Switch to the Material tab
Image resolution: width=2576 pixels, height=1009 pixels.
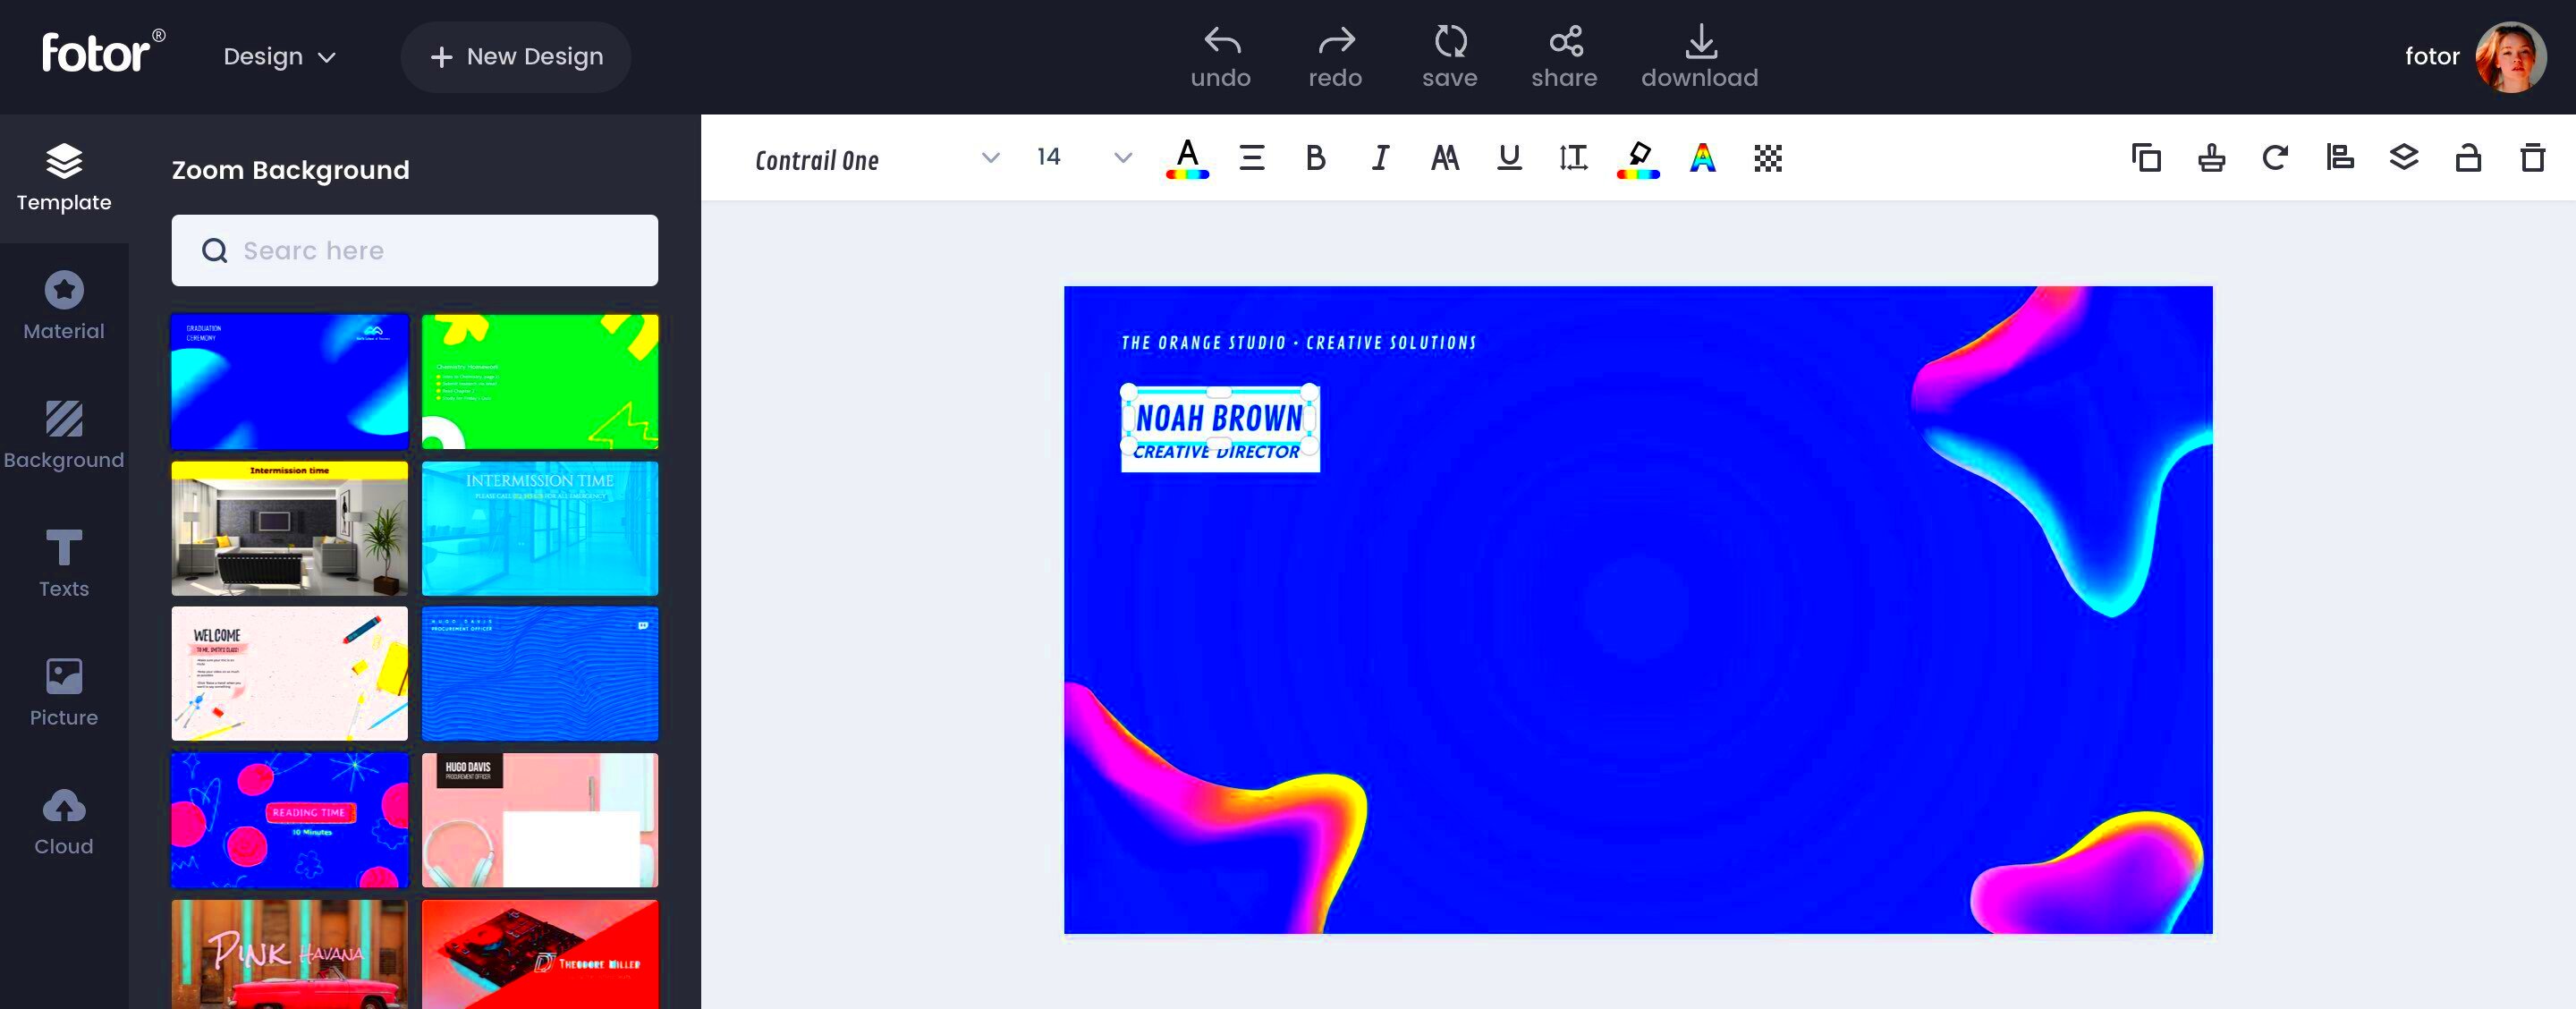coord(64,306)
